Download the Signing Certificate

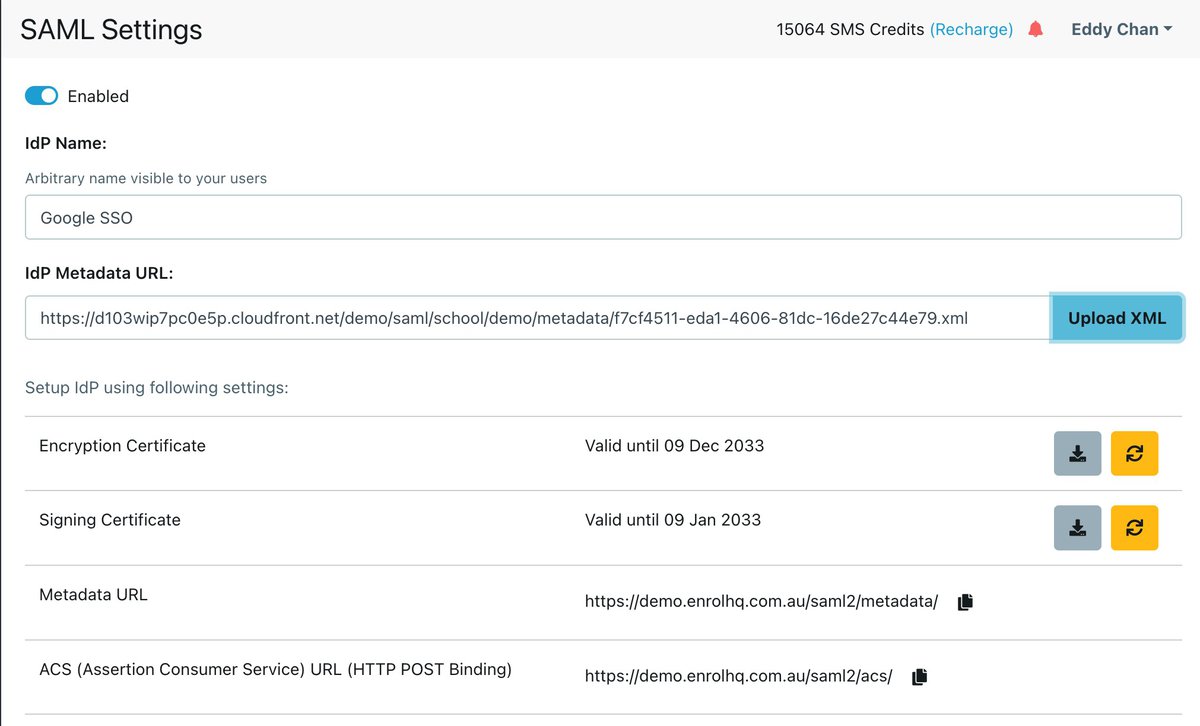pyautogui.click(x=1077, y=528)
